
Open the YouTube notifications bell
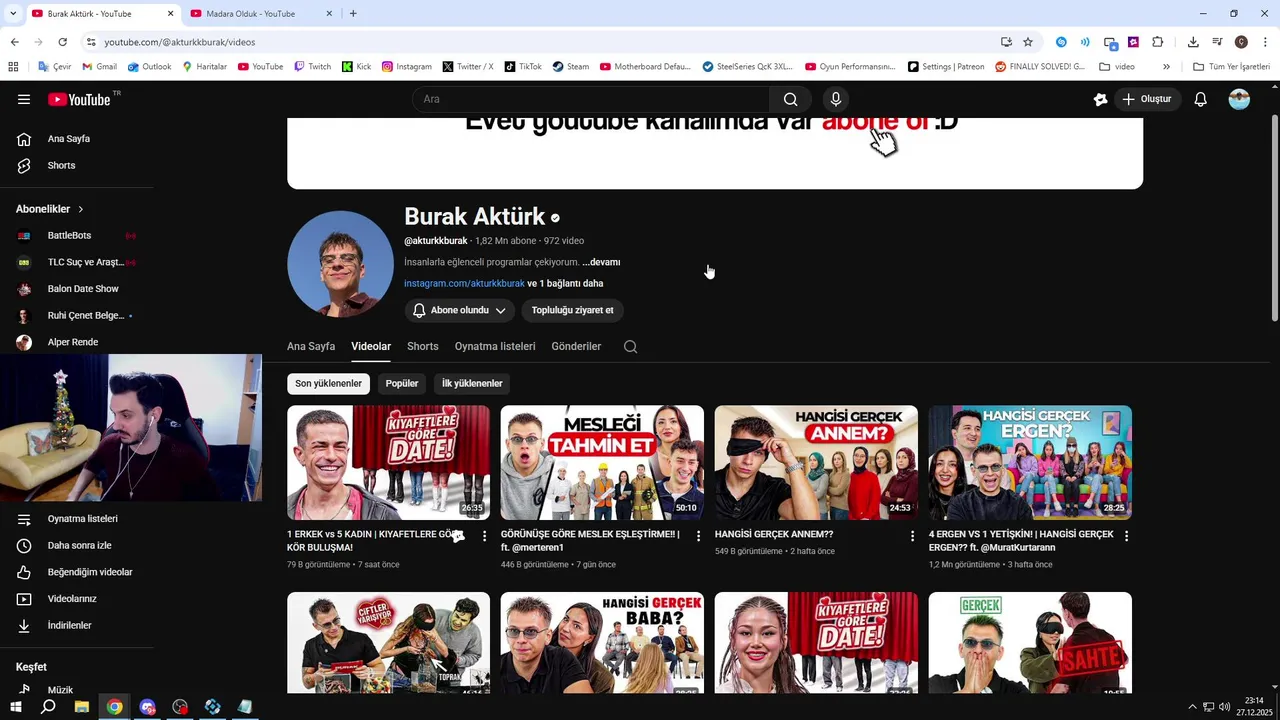click(x=1201, y=99)
